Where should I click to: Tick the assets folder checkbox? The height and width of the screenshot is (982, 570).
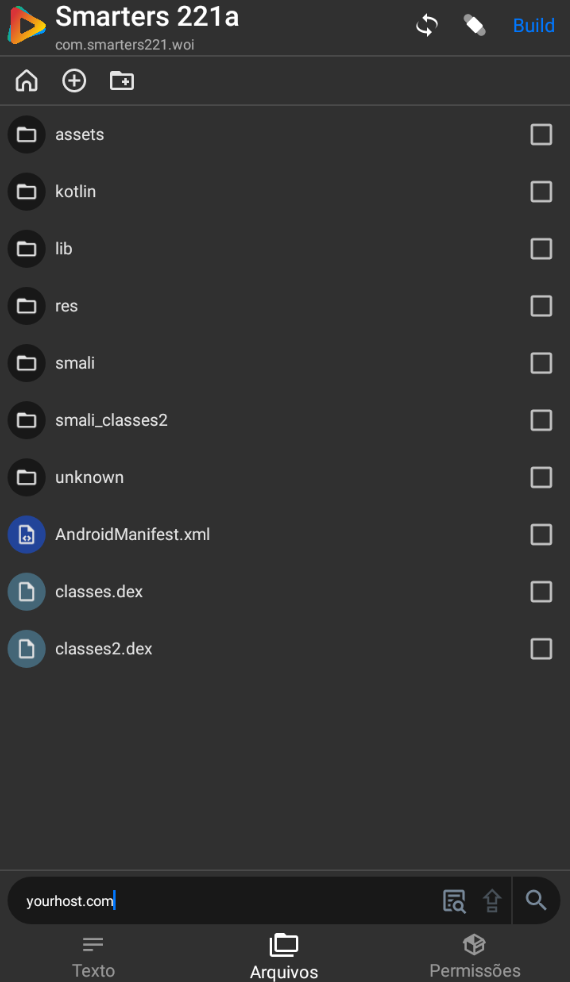tap(541, 135)
